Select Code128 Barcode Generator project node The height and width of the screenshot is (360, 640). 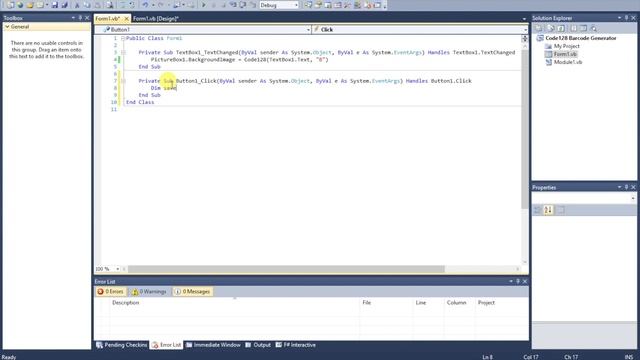[x=580, y=38]
